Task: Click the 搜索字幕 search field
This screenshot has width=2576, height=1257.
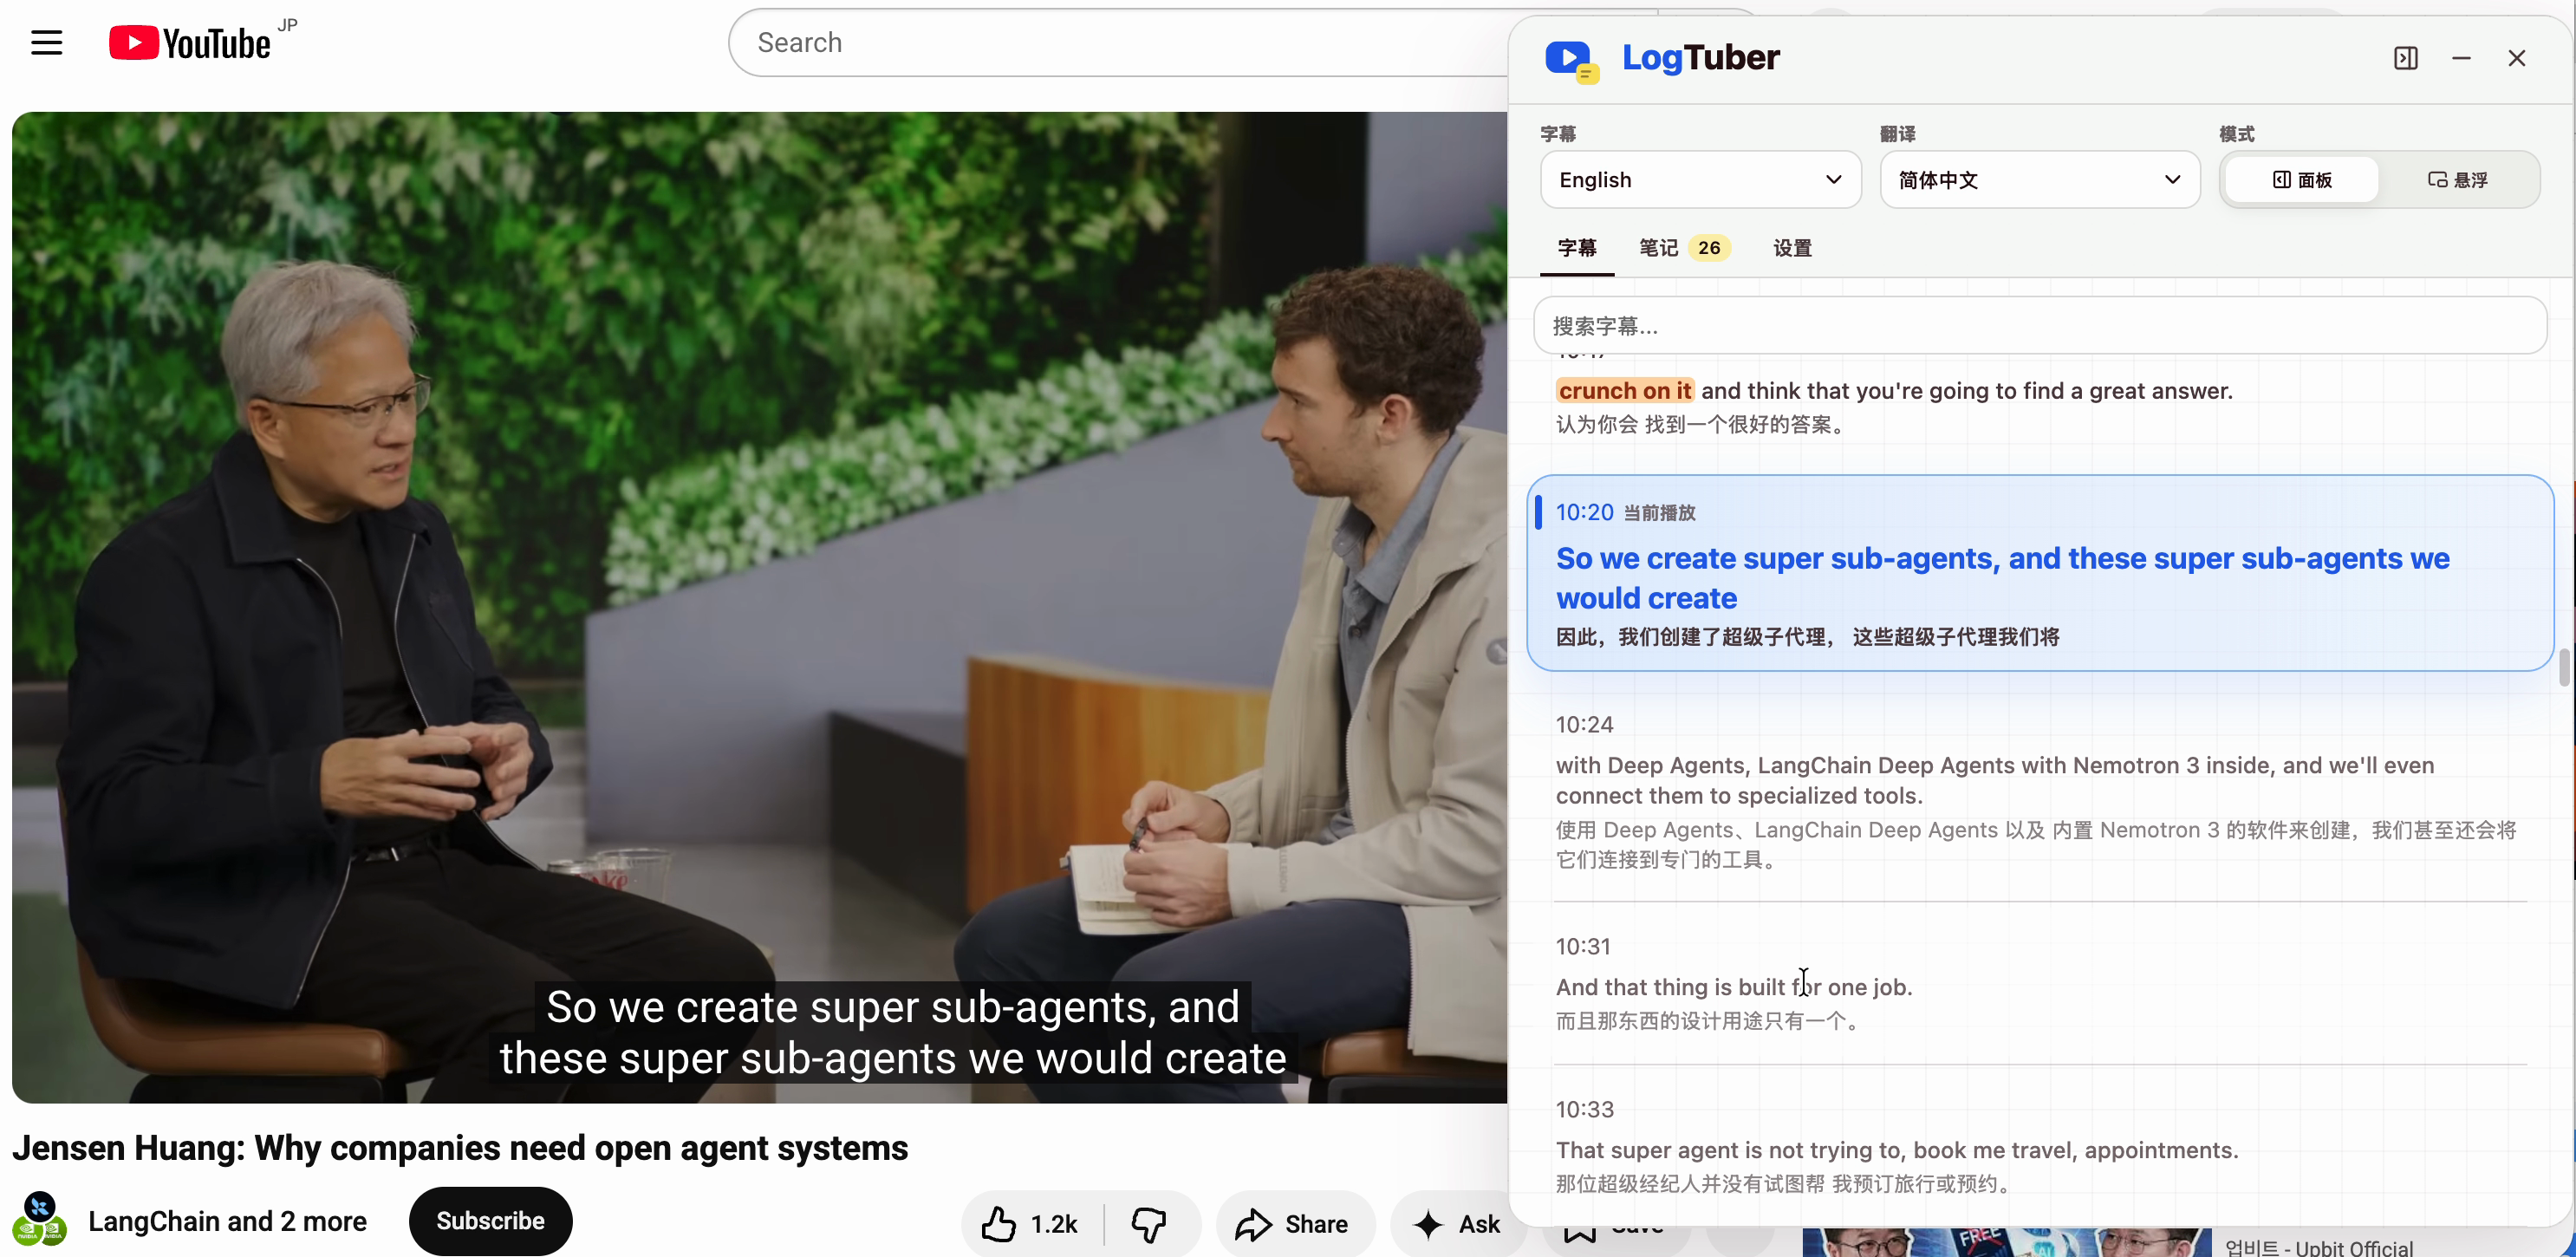Action: (x=2039, y=326)
